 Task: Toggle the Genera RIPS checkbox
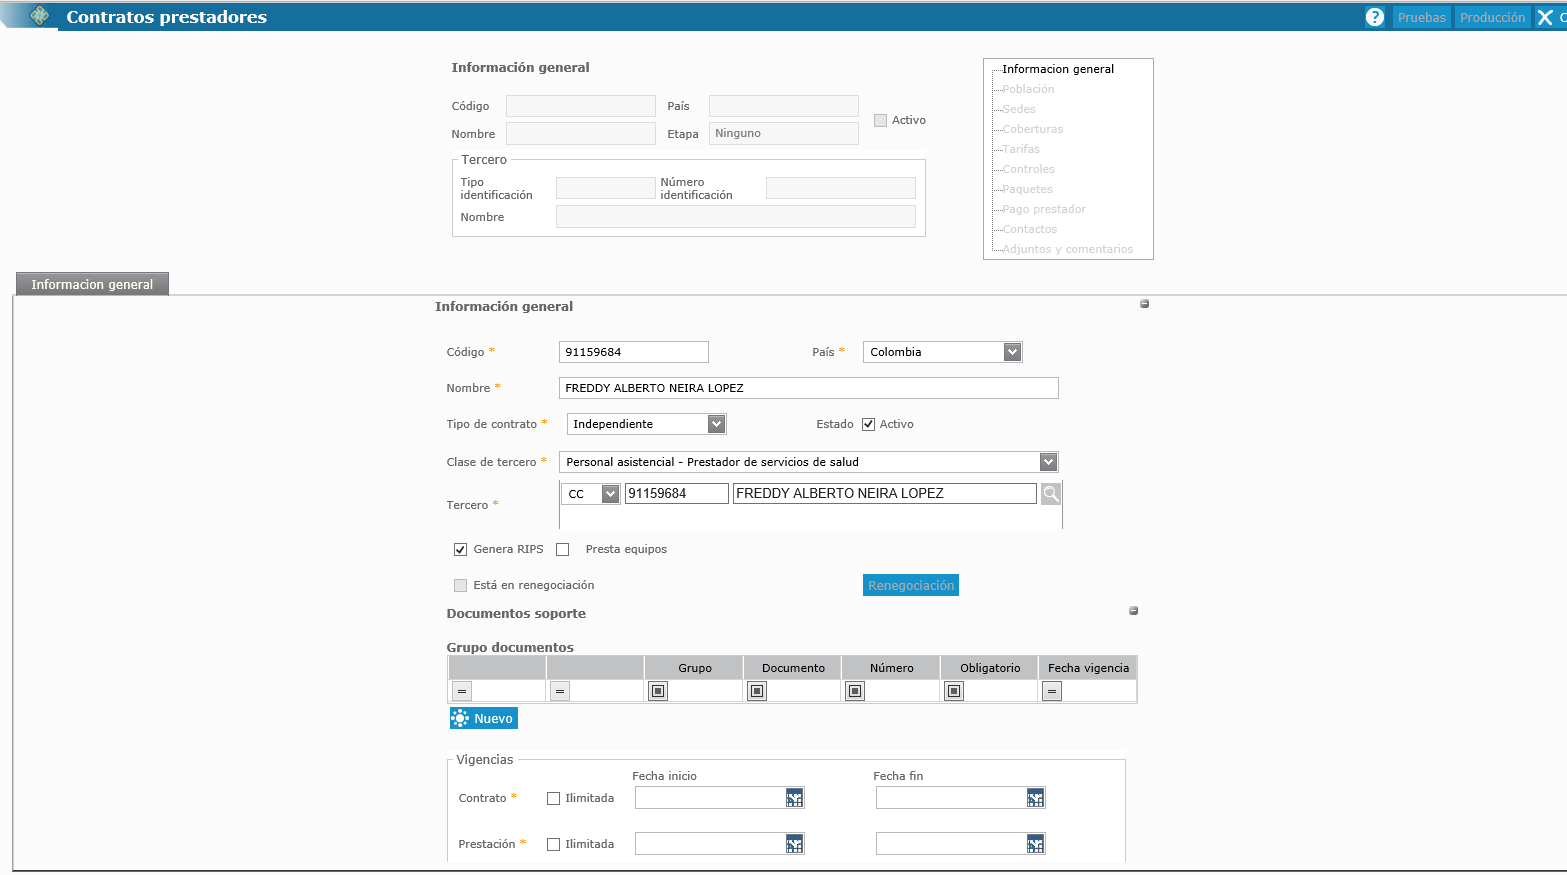(x=461, y=549)
